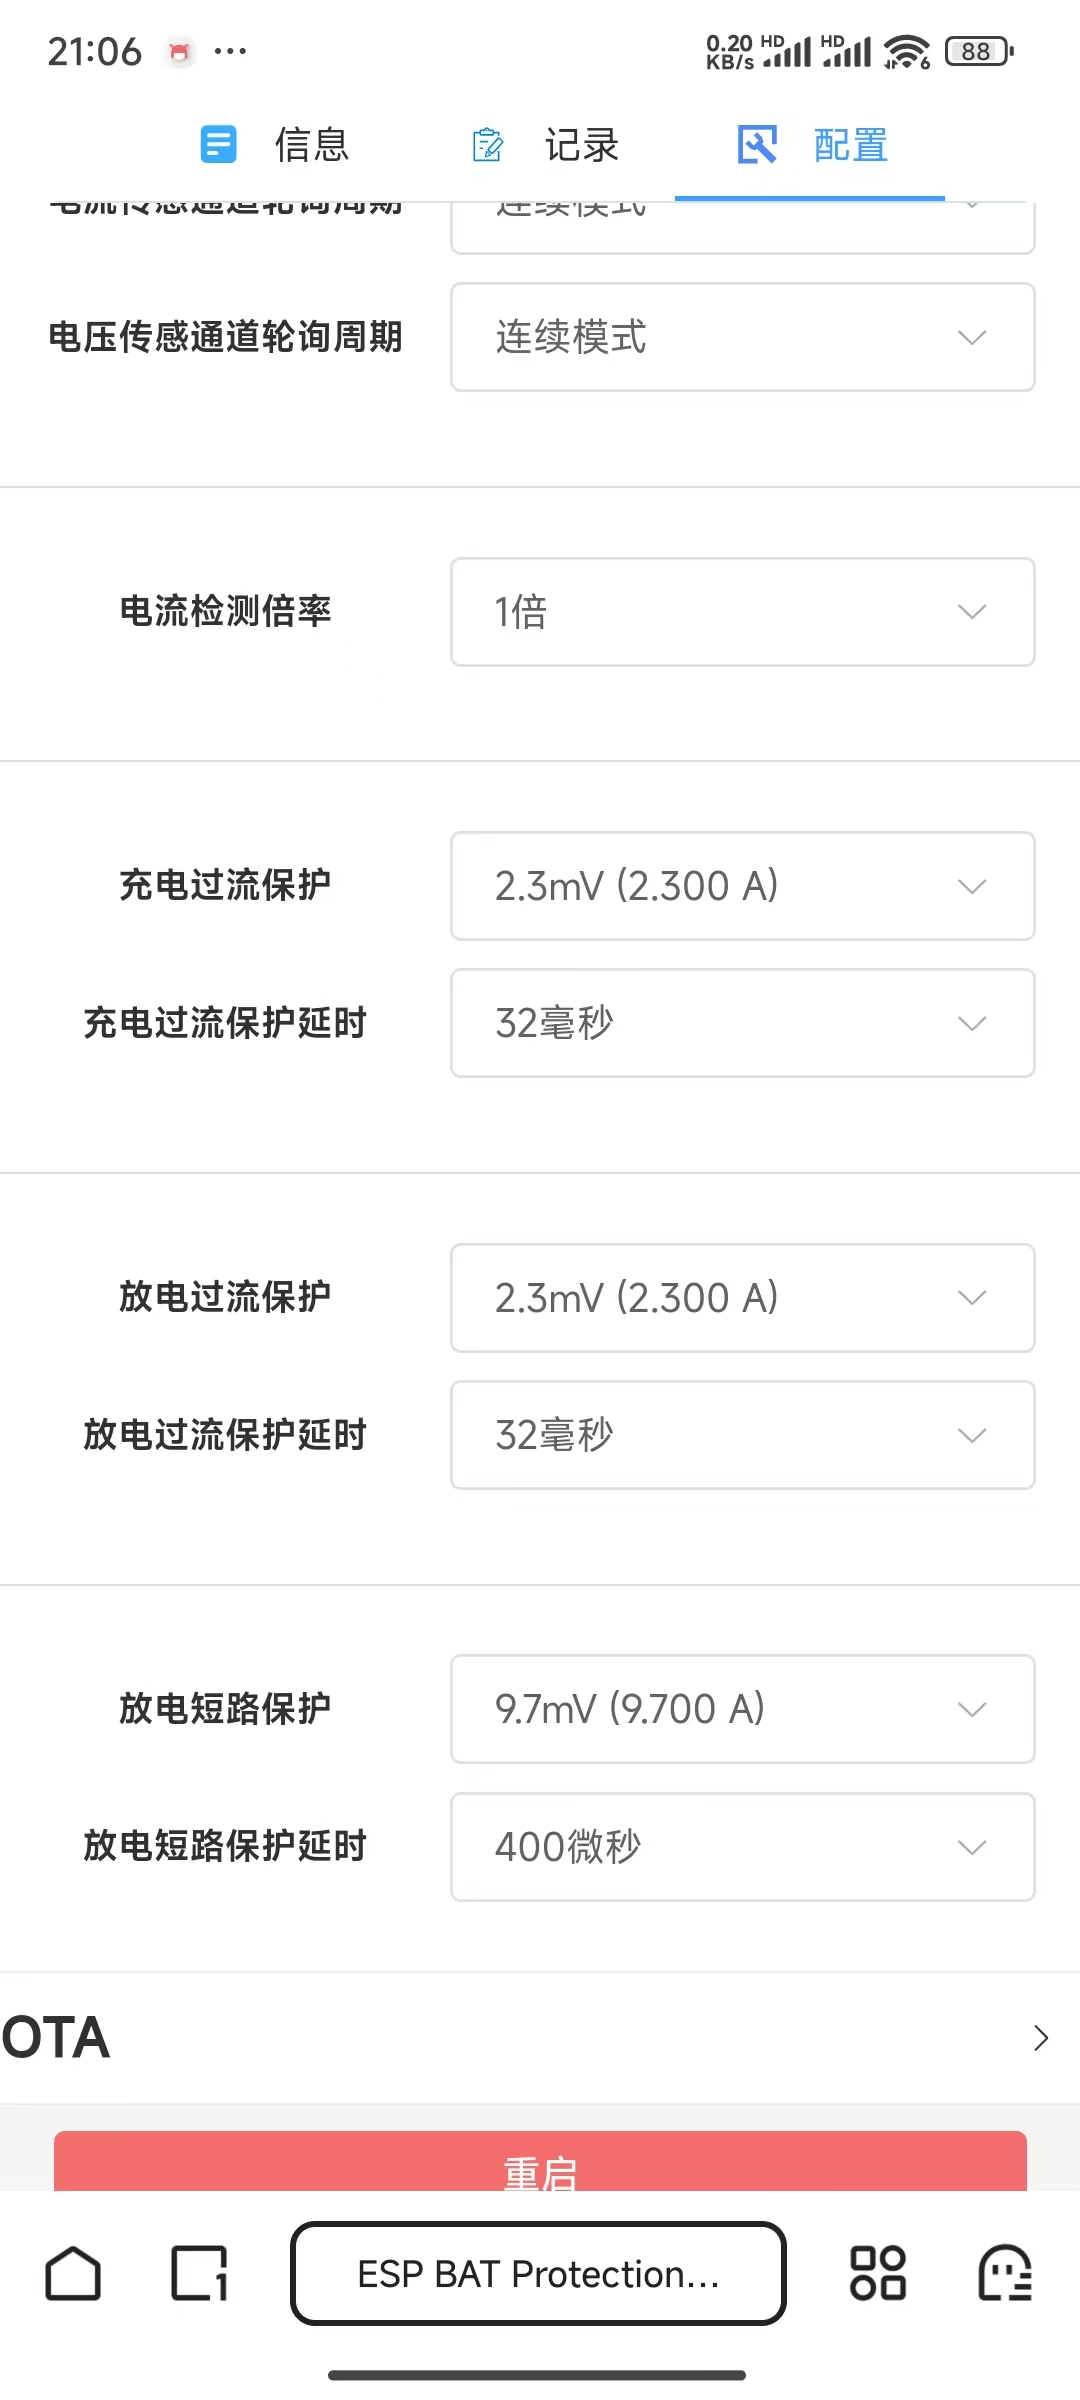The image size is (1080, 2400).
Task: Open 放电过流保护 threshold dropdown
Action: point(742,1298)
